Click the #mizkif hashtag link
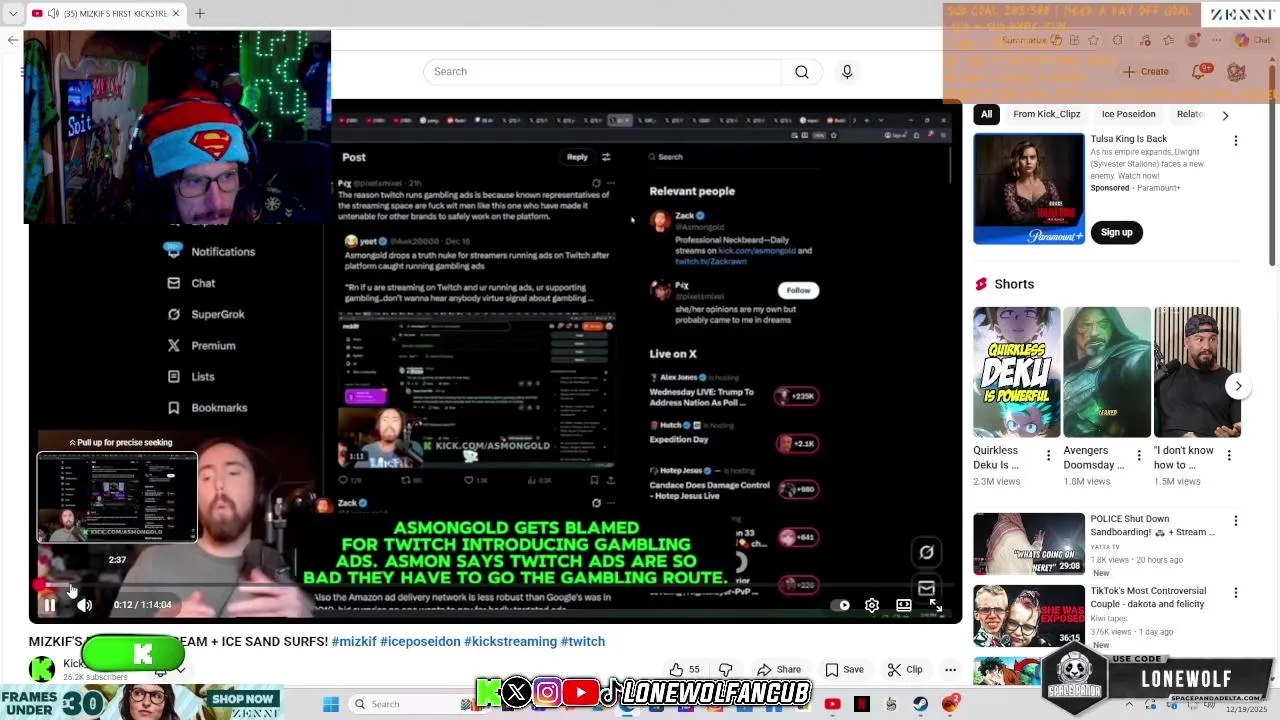Screen dimensions: 1280x720 pyautogui.click(x=353, y=642)
